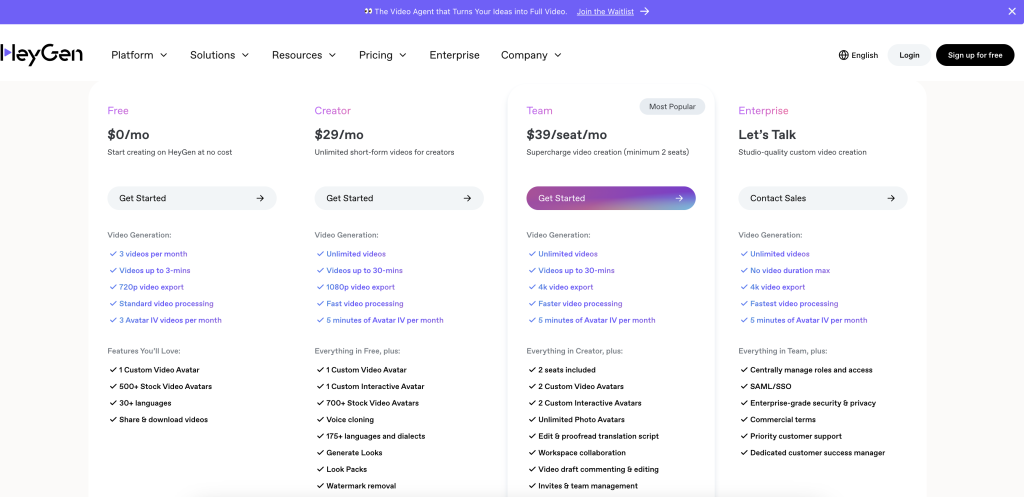The height and width of the screenshot is (497, 1024).
Task: Open the English language selector
Action: click(x=858, y=56)
